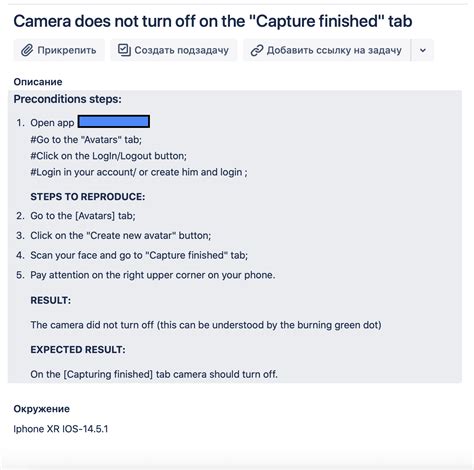
Task: Click the burning green dot sentence
Action: [x=206, y=325]
